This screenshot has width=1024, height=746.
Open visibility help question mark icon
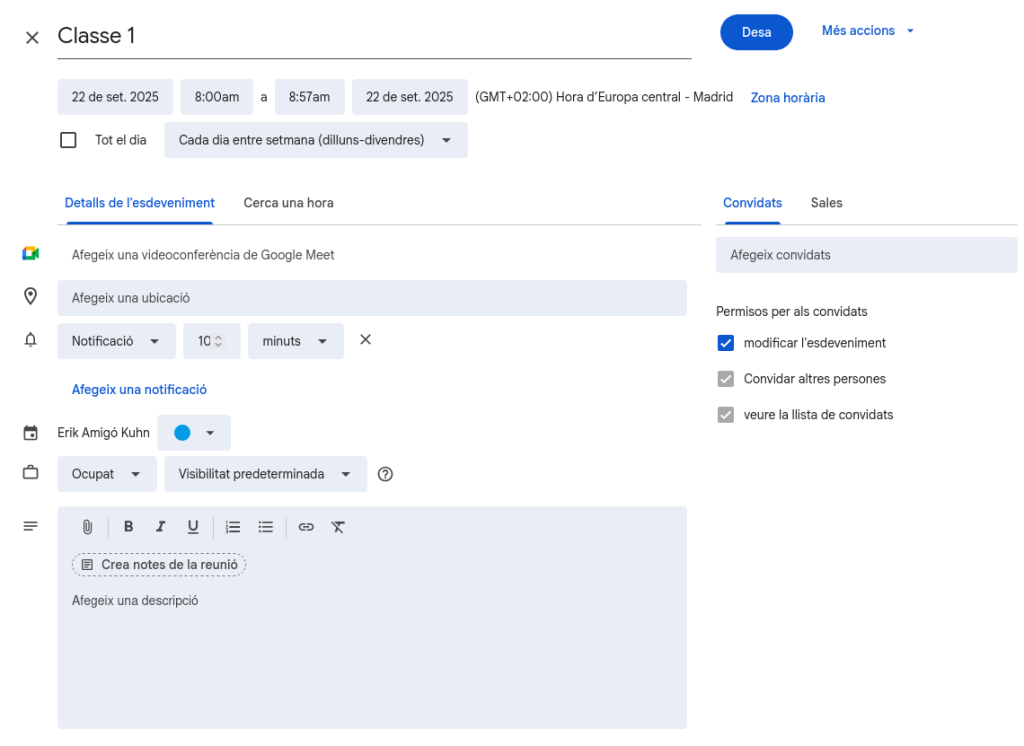point(385,474)
